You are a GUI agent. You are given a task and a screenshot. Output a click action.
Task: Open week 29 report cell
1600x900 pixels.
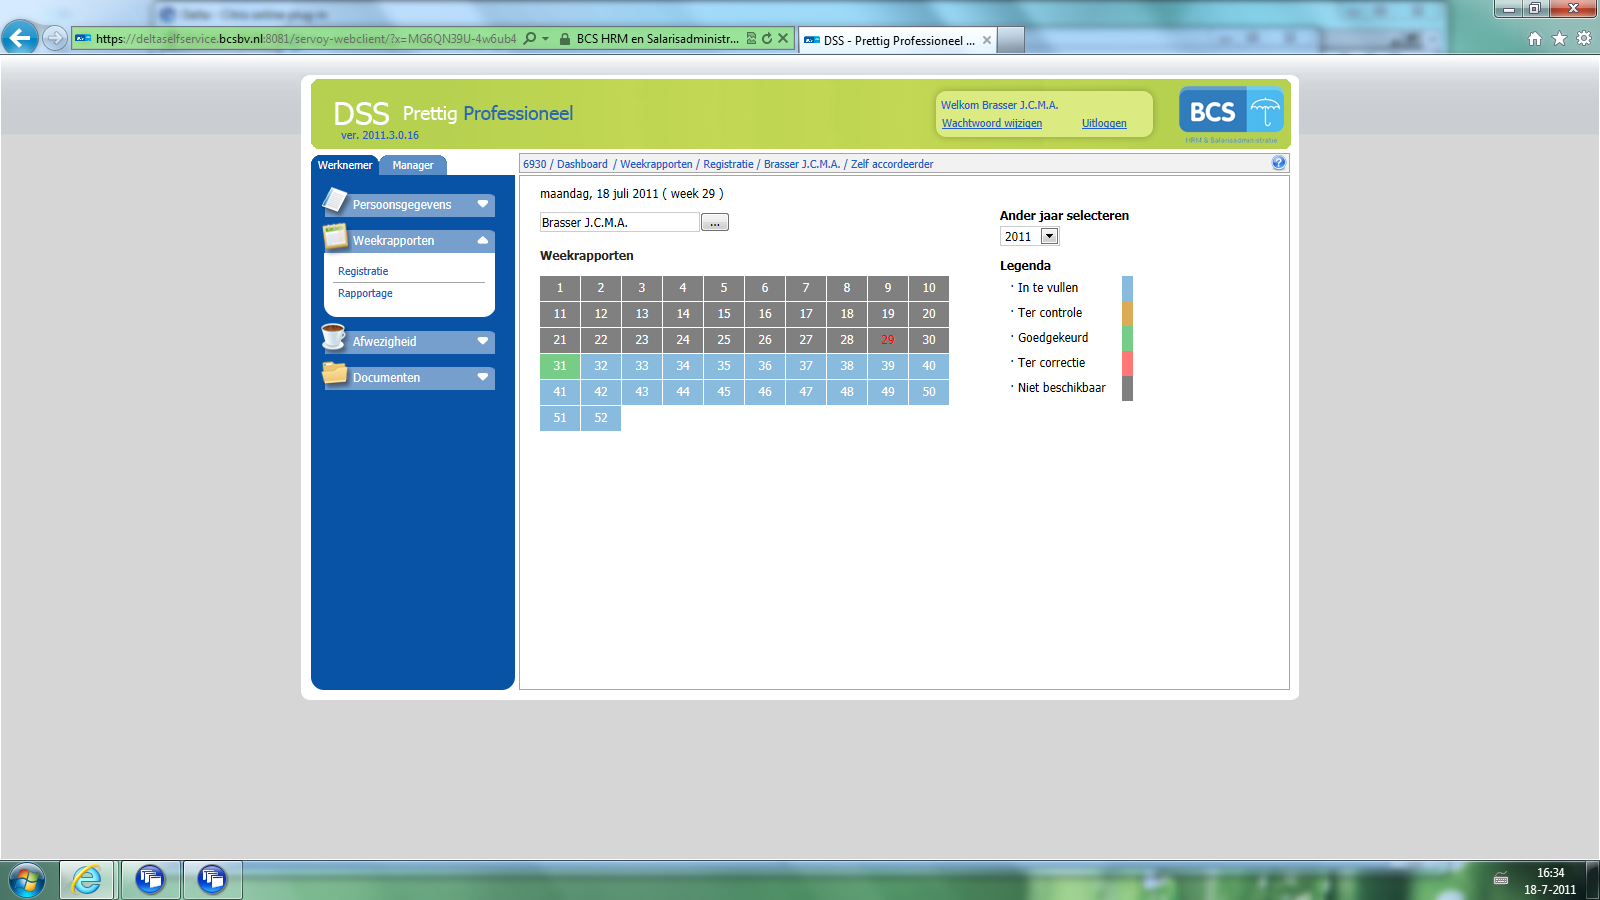[888, 340]
